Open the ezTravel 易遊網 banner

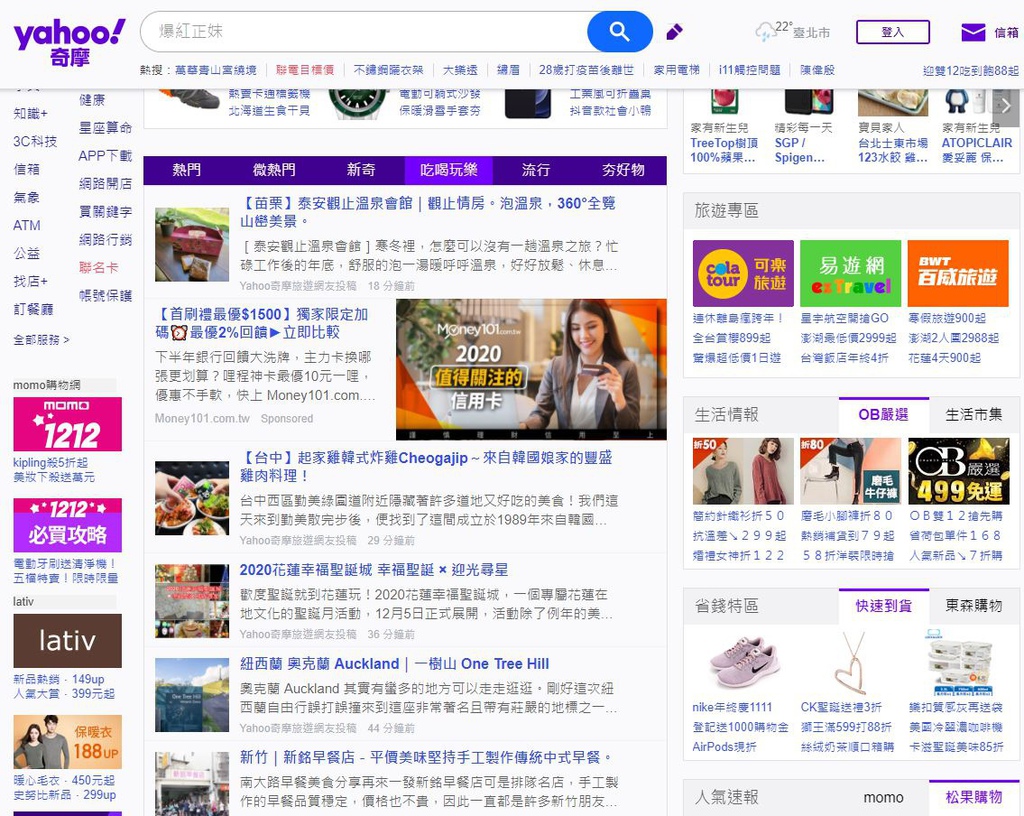[850, 273]
